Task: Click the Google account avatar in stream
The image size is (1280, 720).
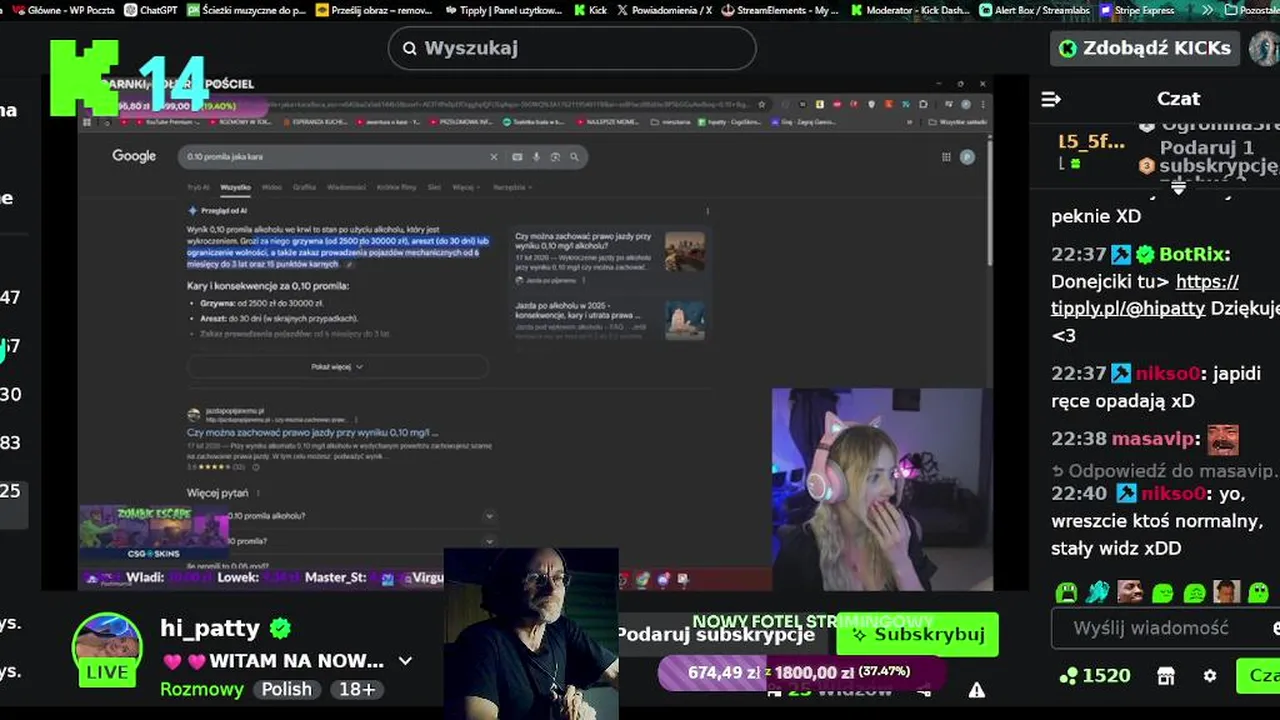Action: 967,157
